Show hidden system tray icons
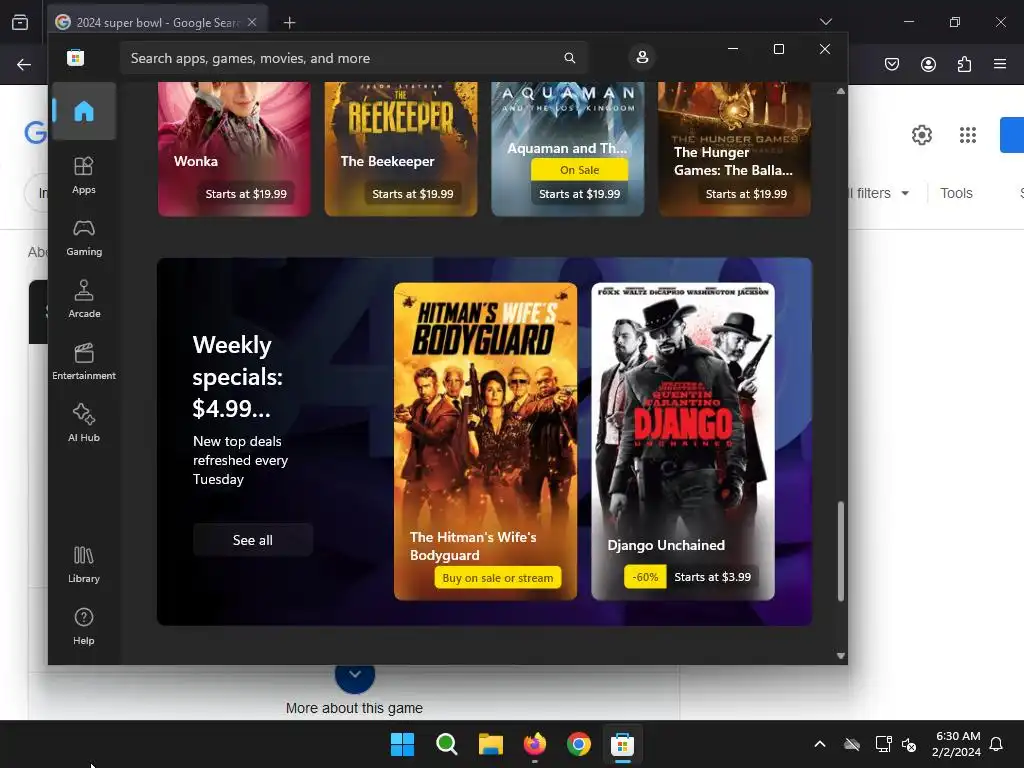1024x768 pixels. tap(820, 744)
